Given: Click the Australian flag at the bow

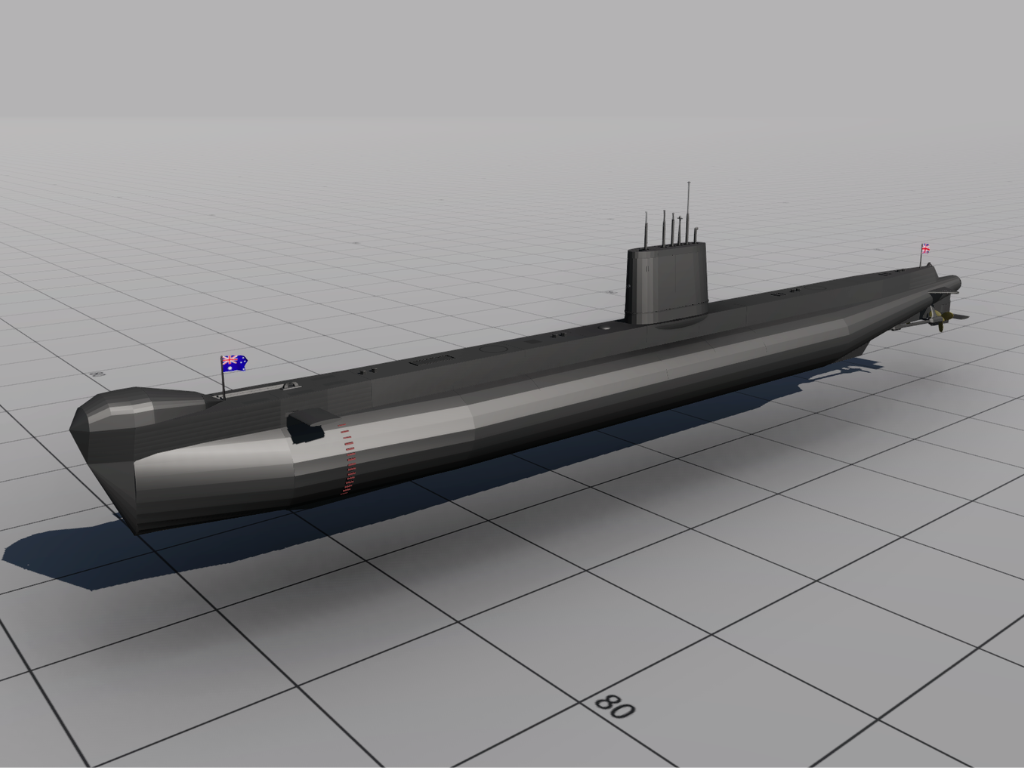Looking at the screenshot, I should [234, 363].
